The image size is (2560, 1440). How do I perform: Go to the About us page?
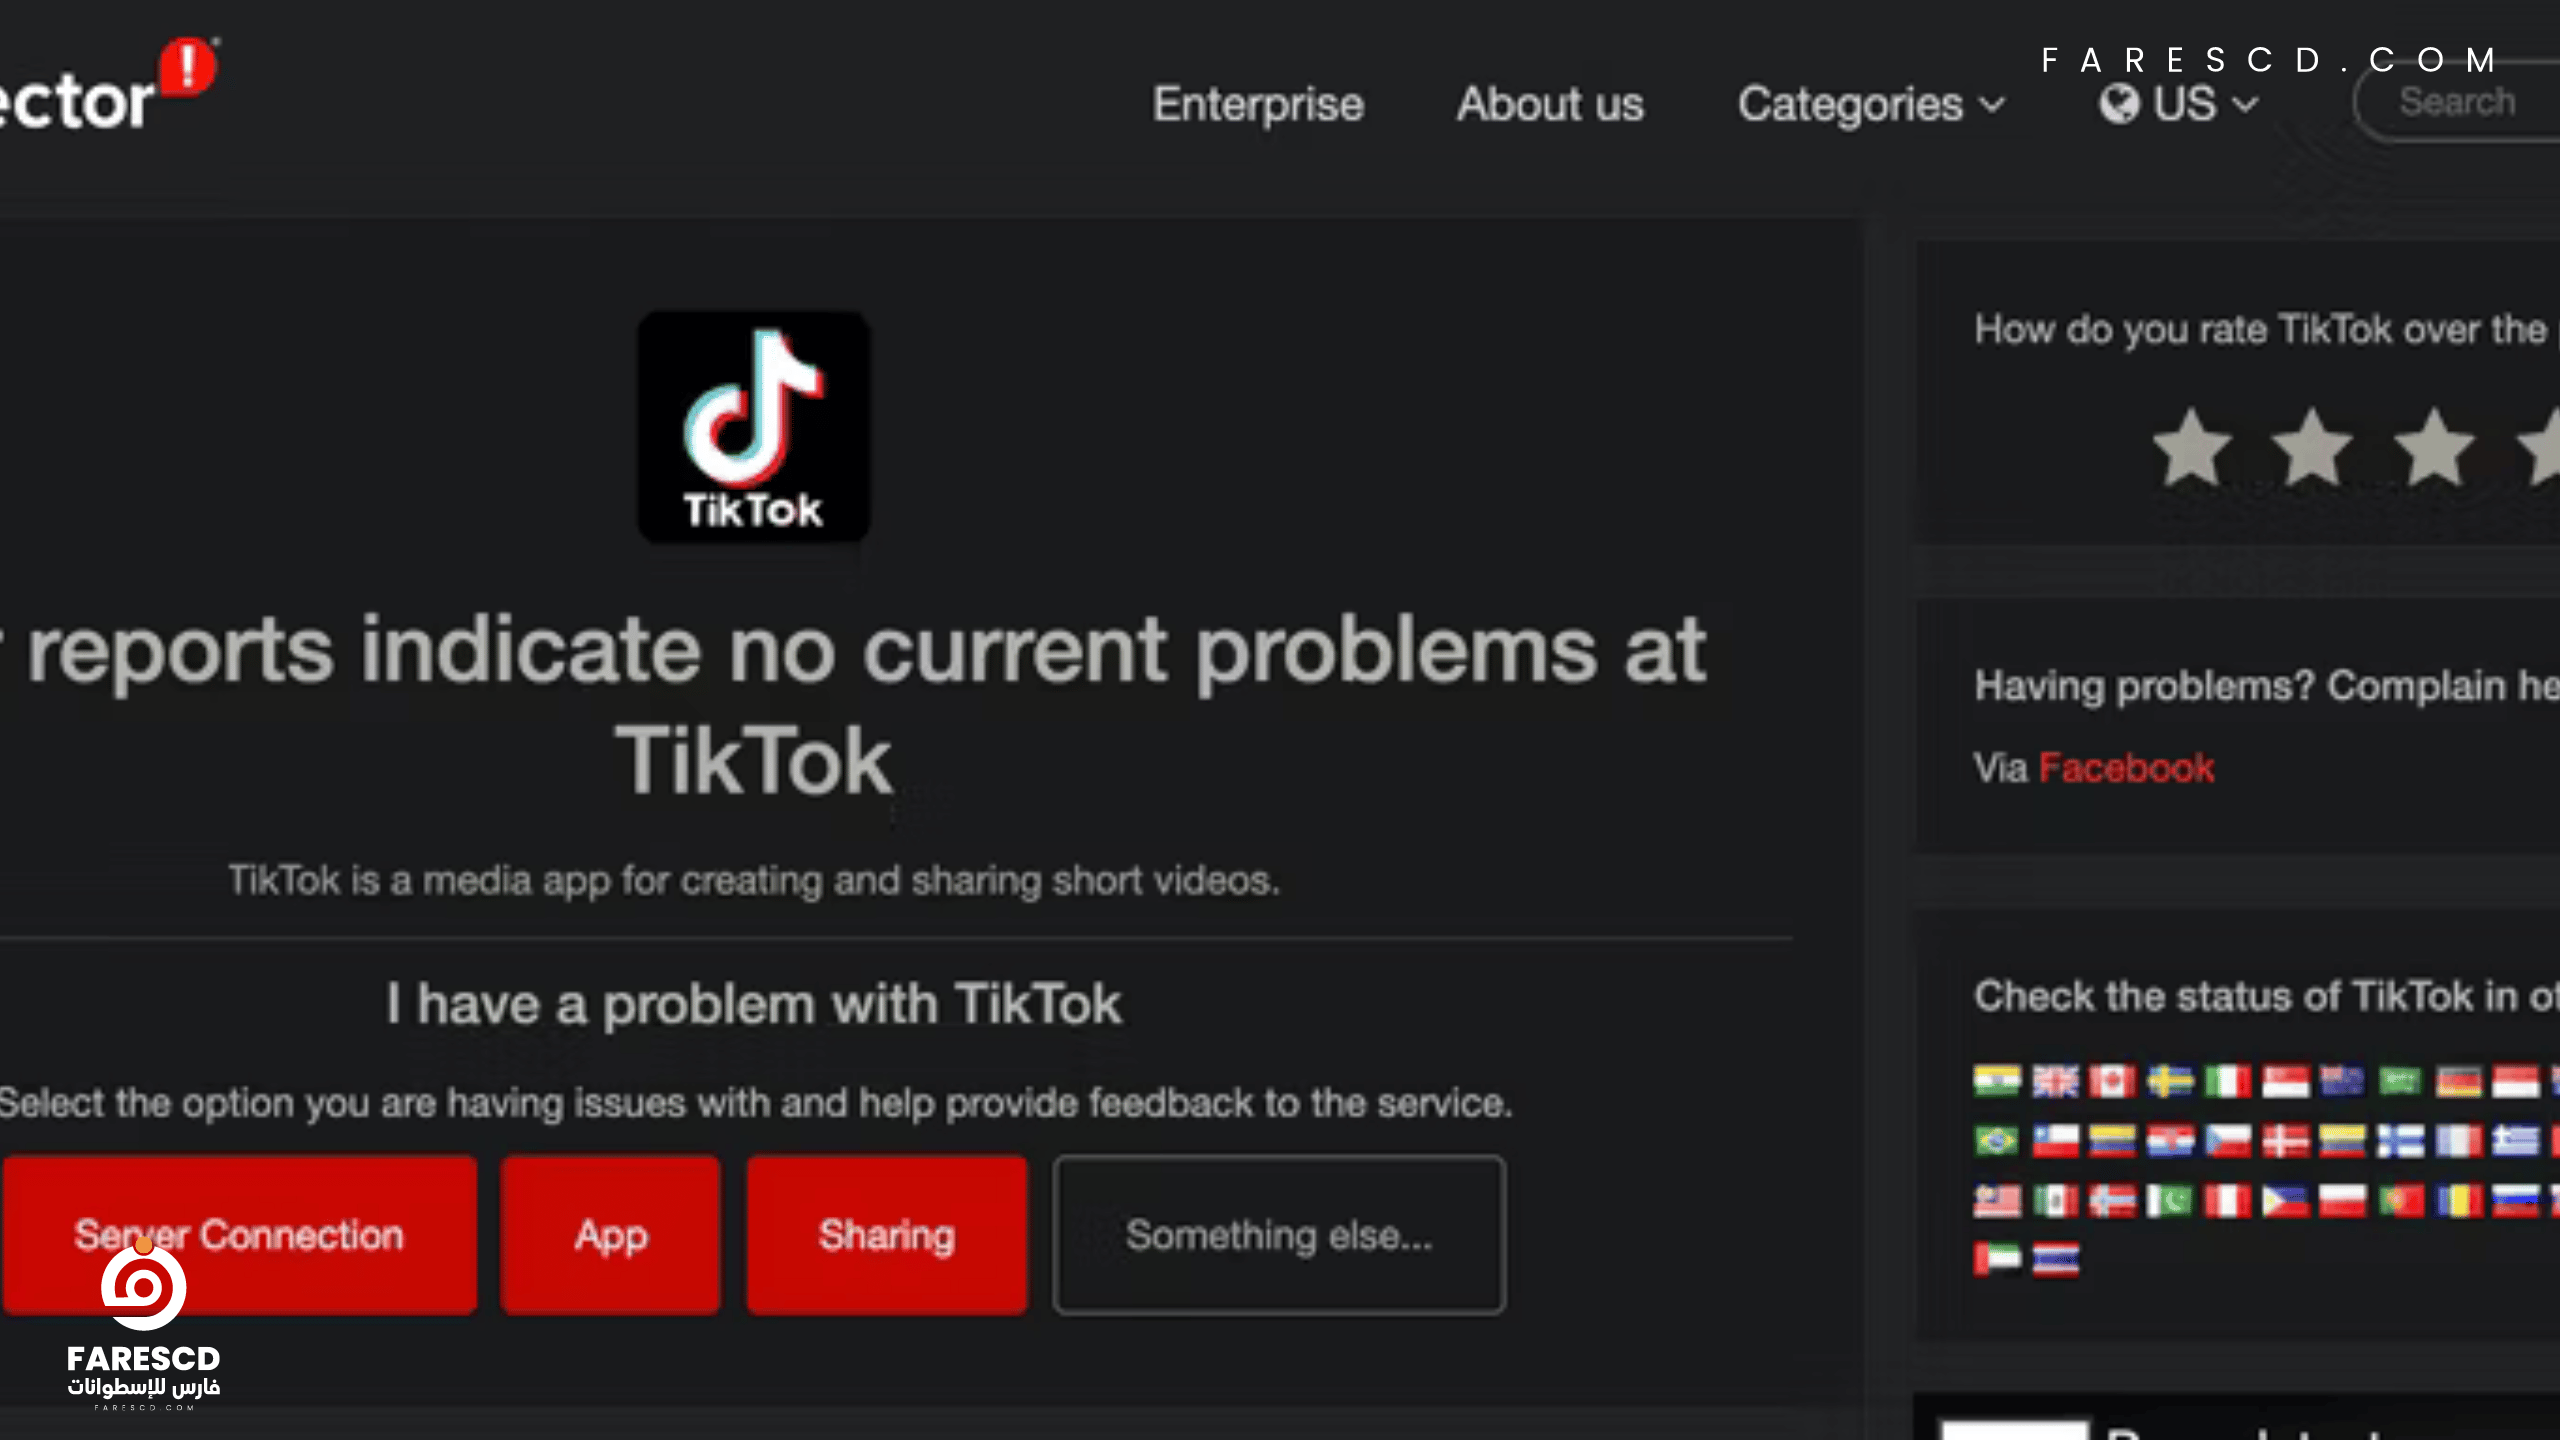(x=1550, y=104)
